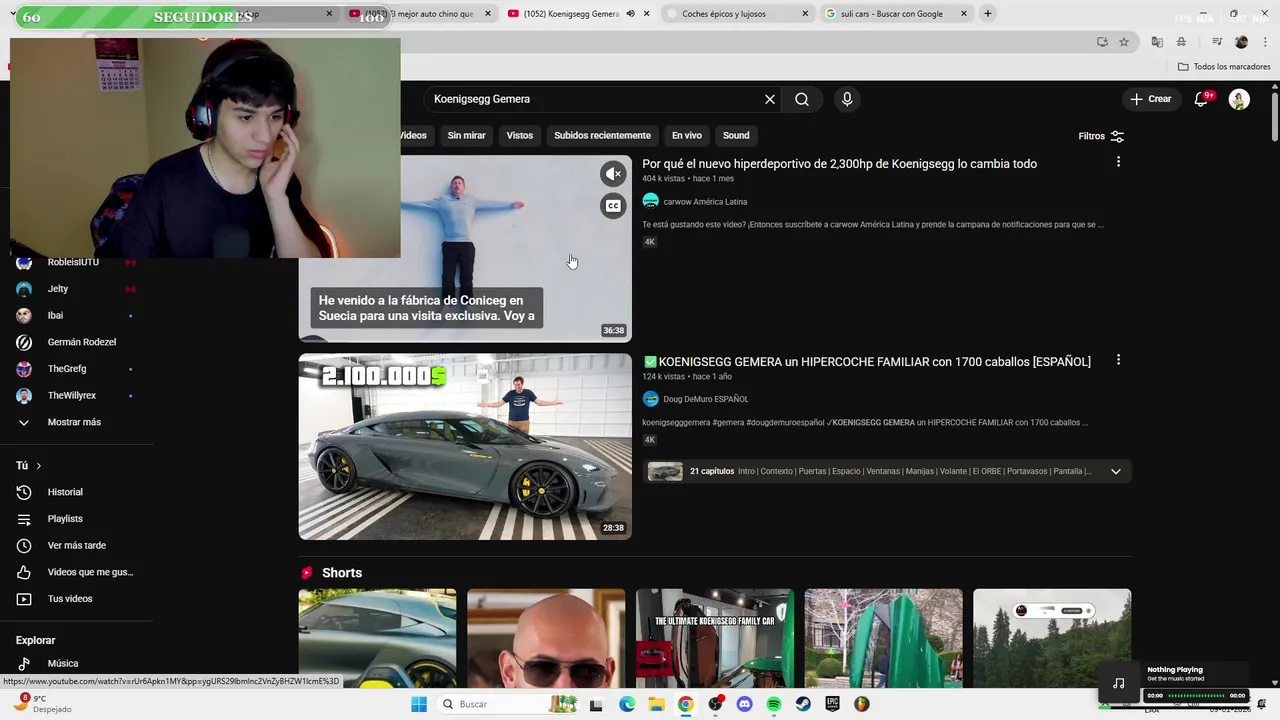This screenshot has width=1280, height=720.
Task: Open Microsoft Edge from the taskbar
Action: point(627,704)
